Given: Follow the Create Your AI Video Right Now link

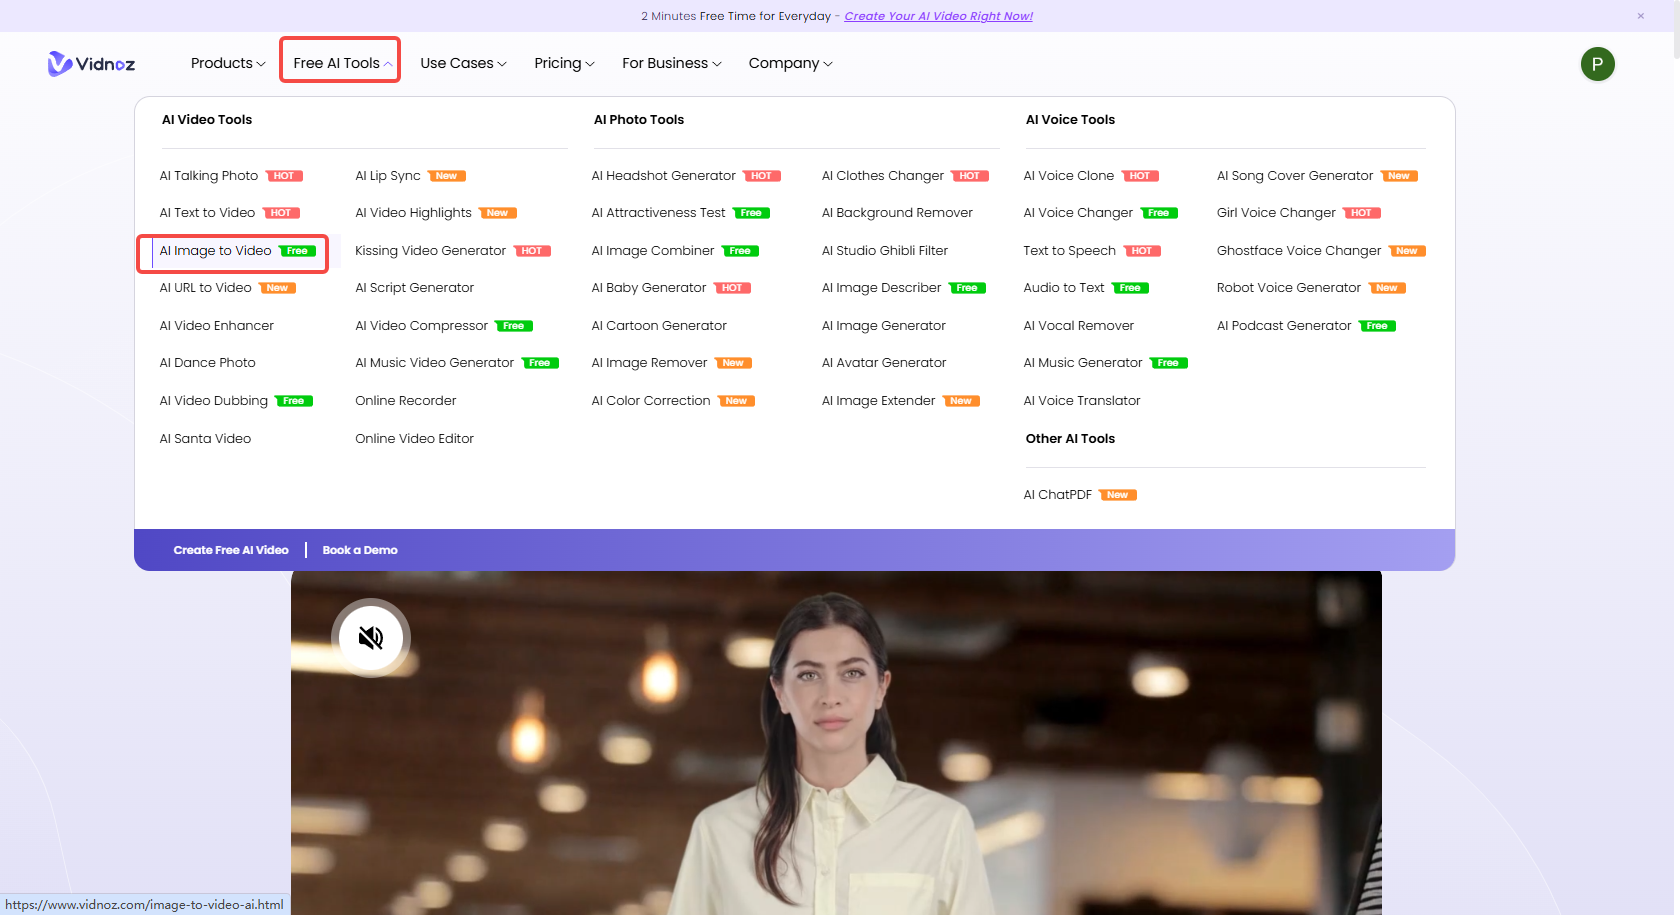Looking at the screenshot, I should tap(938, 16).
